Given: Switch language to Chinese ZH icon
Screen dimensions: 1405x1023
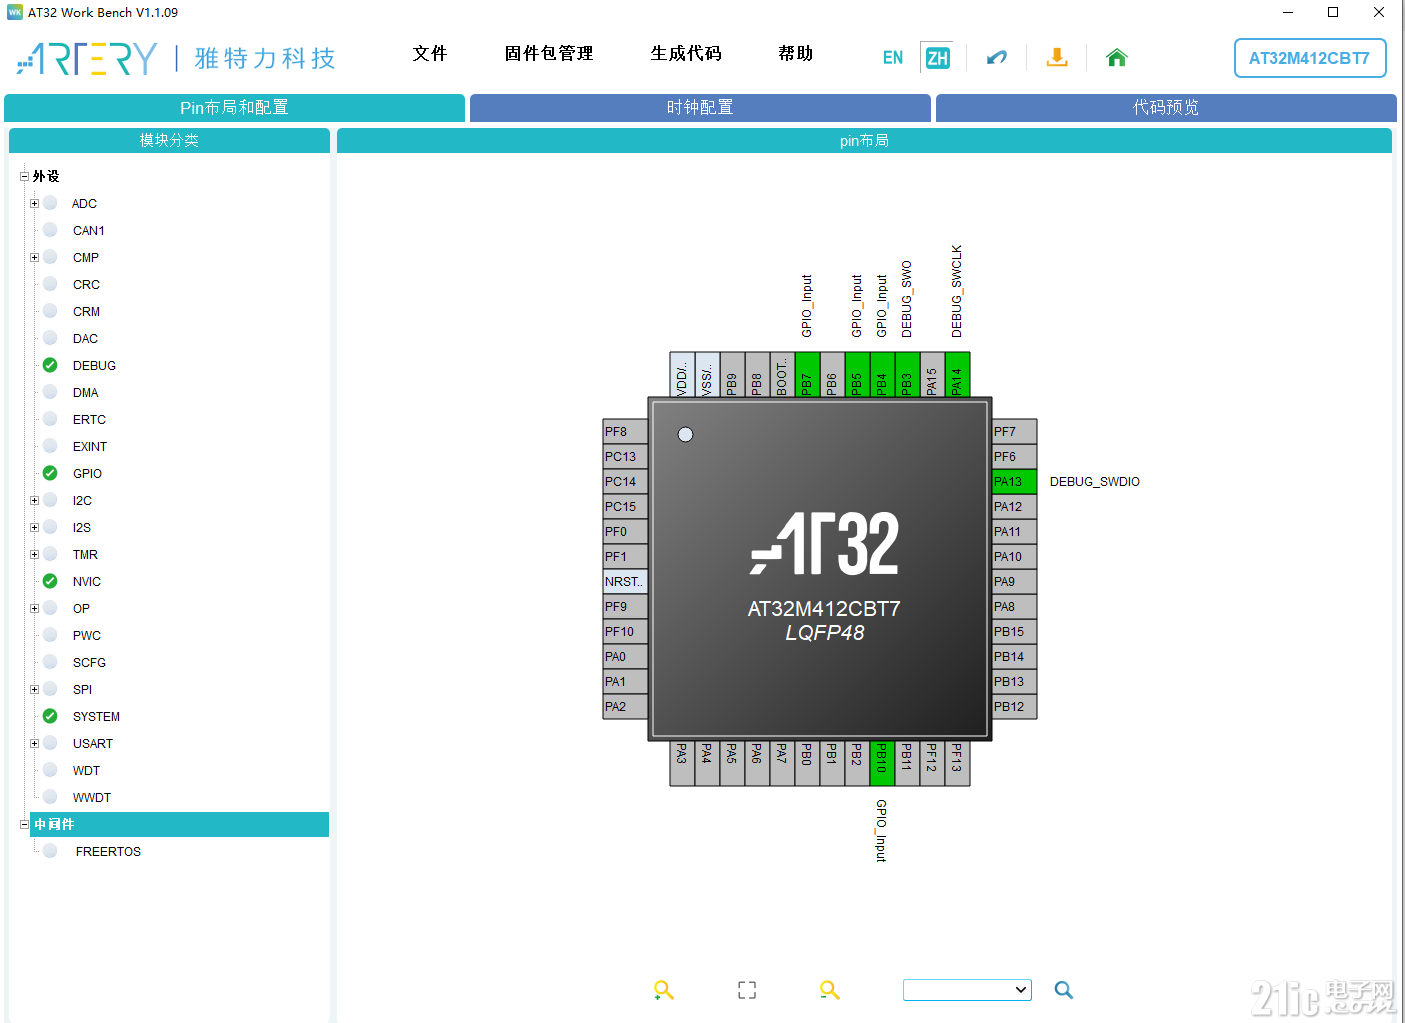Looking at the screenshot, I should pos(937,58).
